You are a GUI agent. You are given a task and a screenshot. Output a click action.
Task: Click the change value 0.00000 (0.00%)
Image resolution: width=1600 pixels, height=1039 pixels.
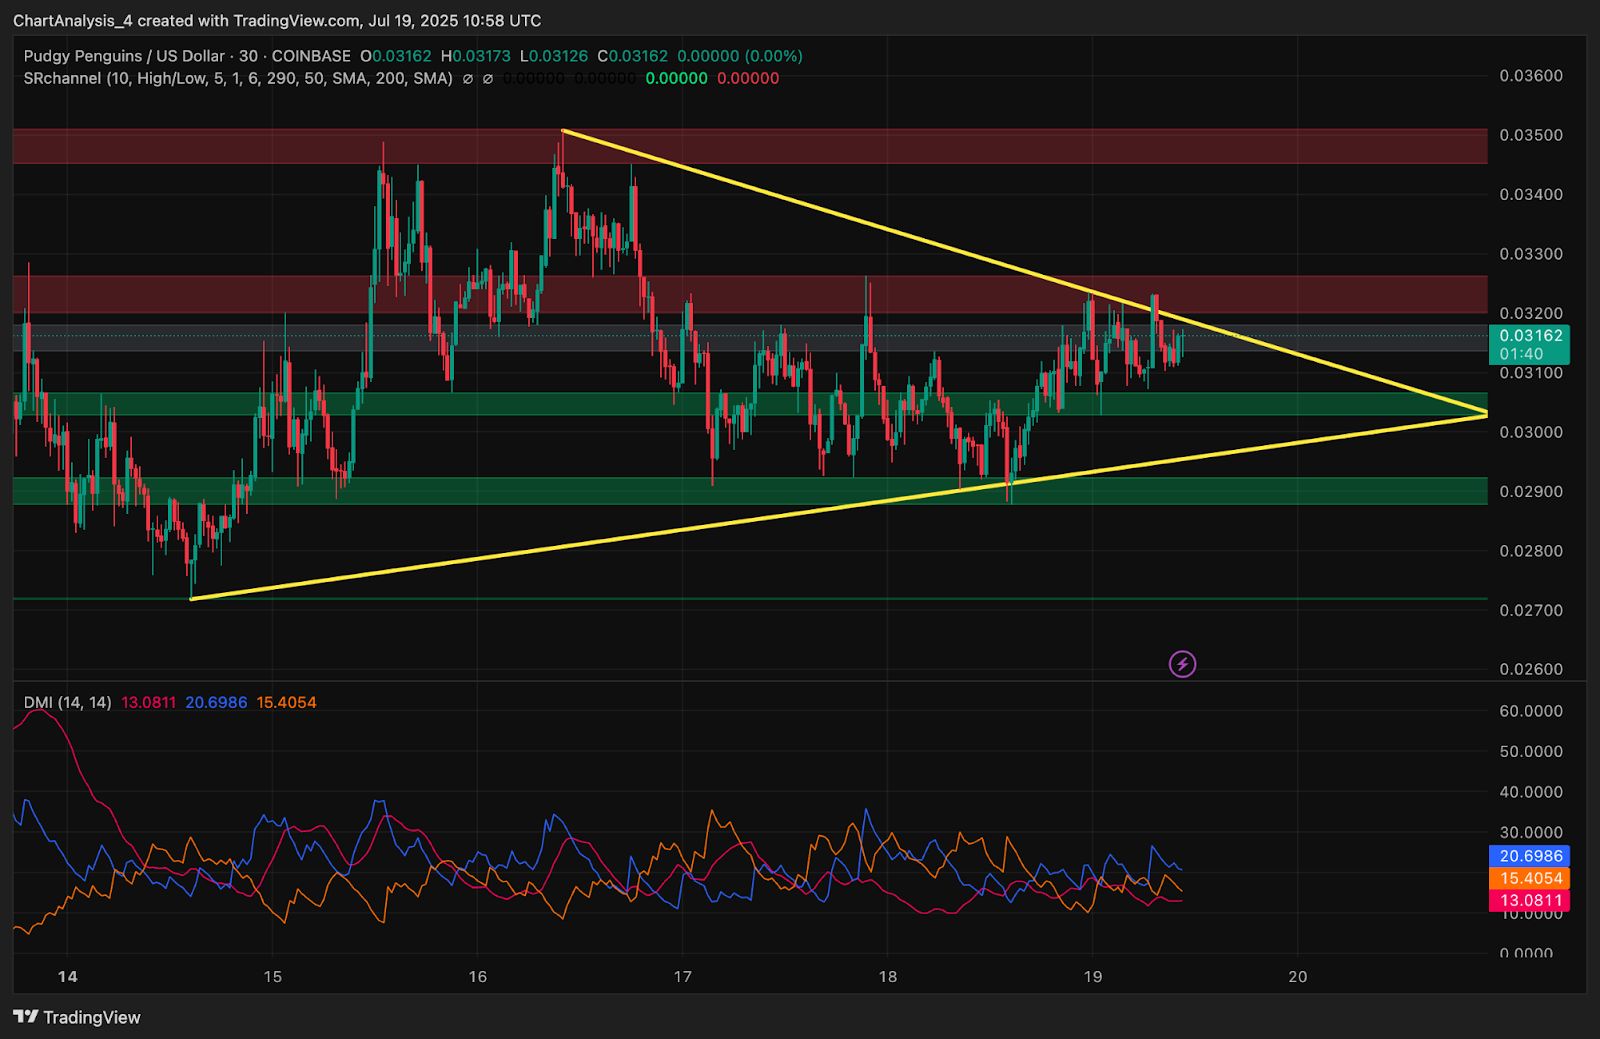pos(740,56)
